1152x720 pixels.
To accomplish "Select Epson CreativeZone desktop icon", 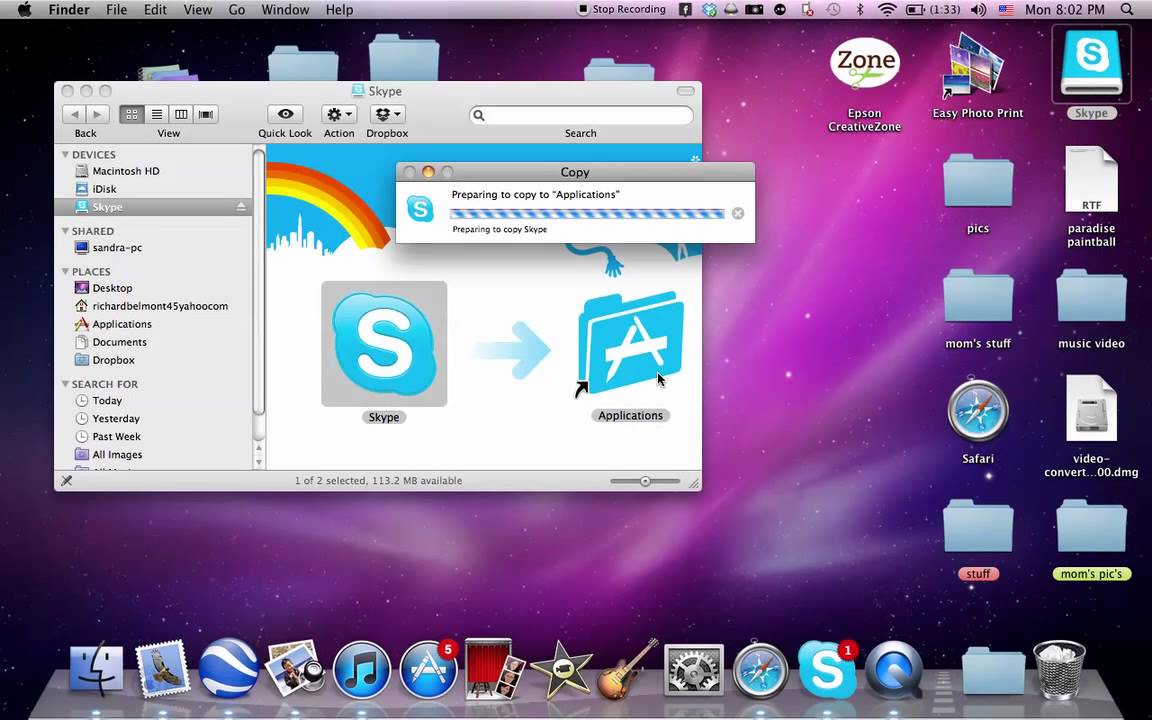I will [x=865, y=65].
